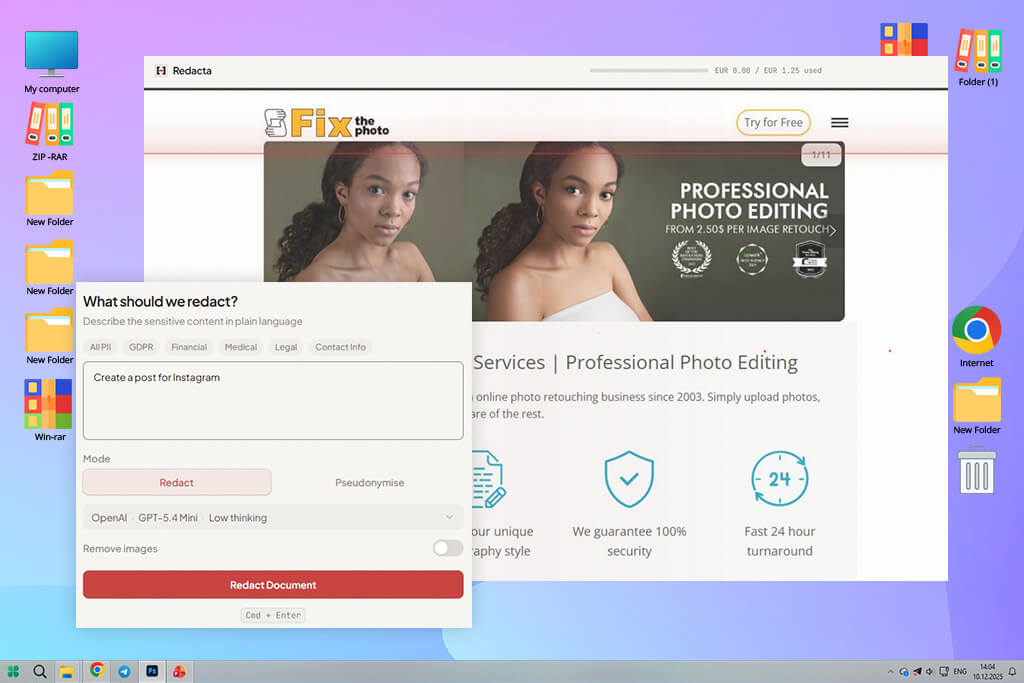
Task: Open the New Folder just above Win-rar
Action: pyautogui.click(x=50, y=338)
